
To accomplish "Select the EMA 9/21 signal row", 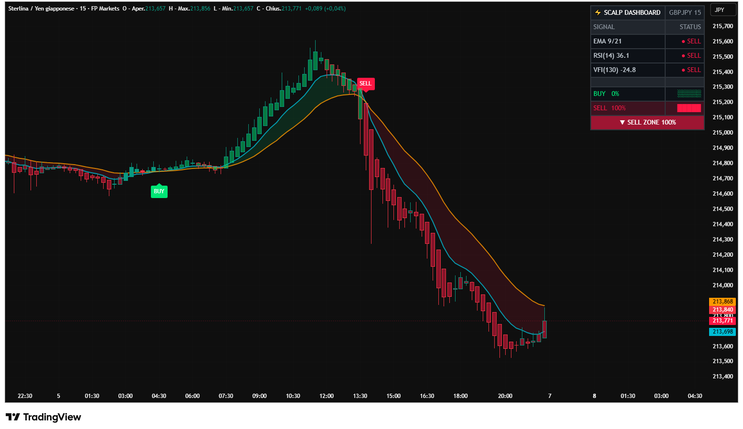I will 647,41.
